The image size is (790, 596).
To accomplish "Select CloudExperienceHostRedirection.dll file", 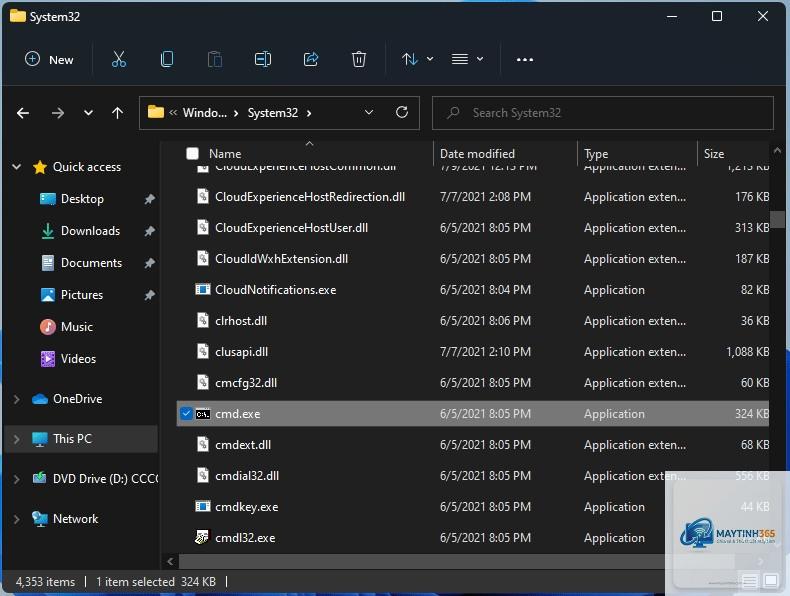I will [x=310, y=197].
